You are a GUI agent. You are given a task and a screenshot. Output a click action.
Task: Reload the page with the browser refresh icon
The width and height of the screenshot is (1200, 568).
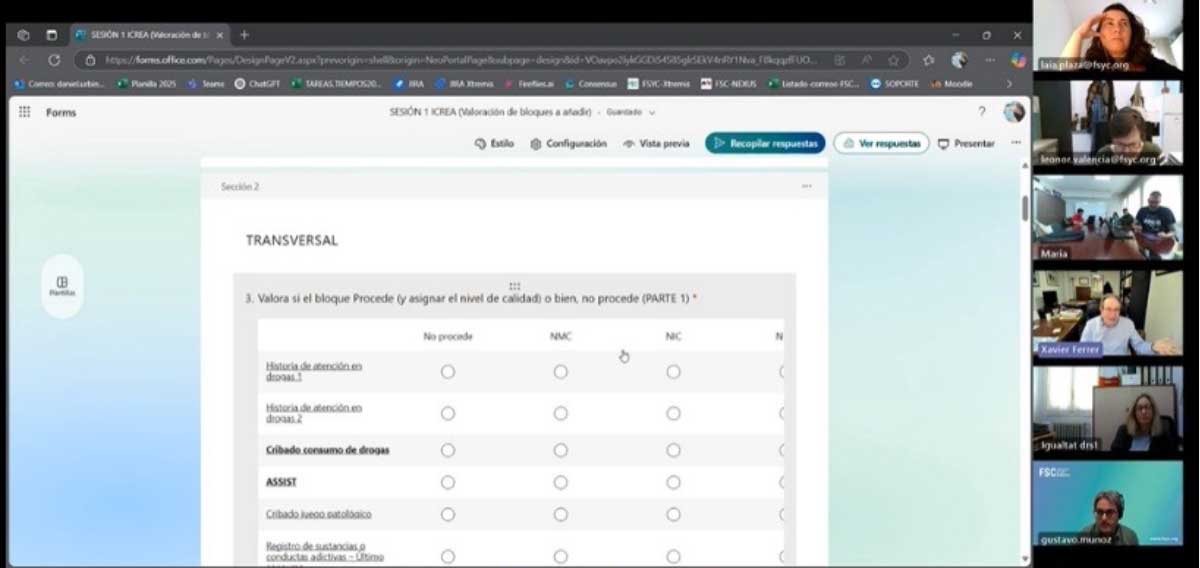[x=54, y=60]
